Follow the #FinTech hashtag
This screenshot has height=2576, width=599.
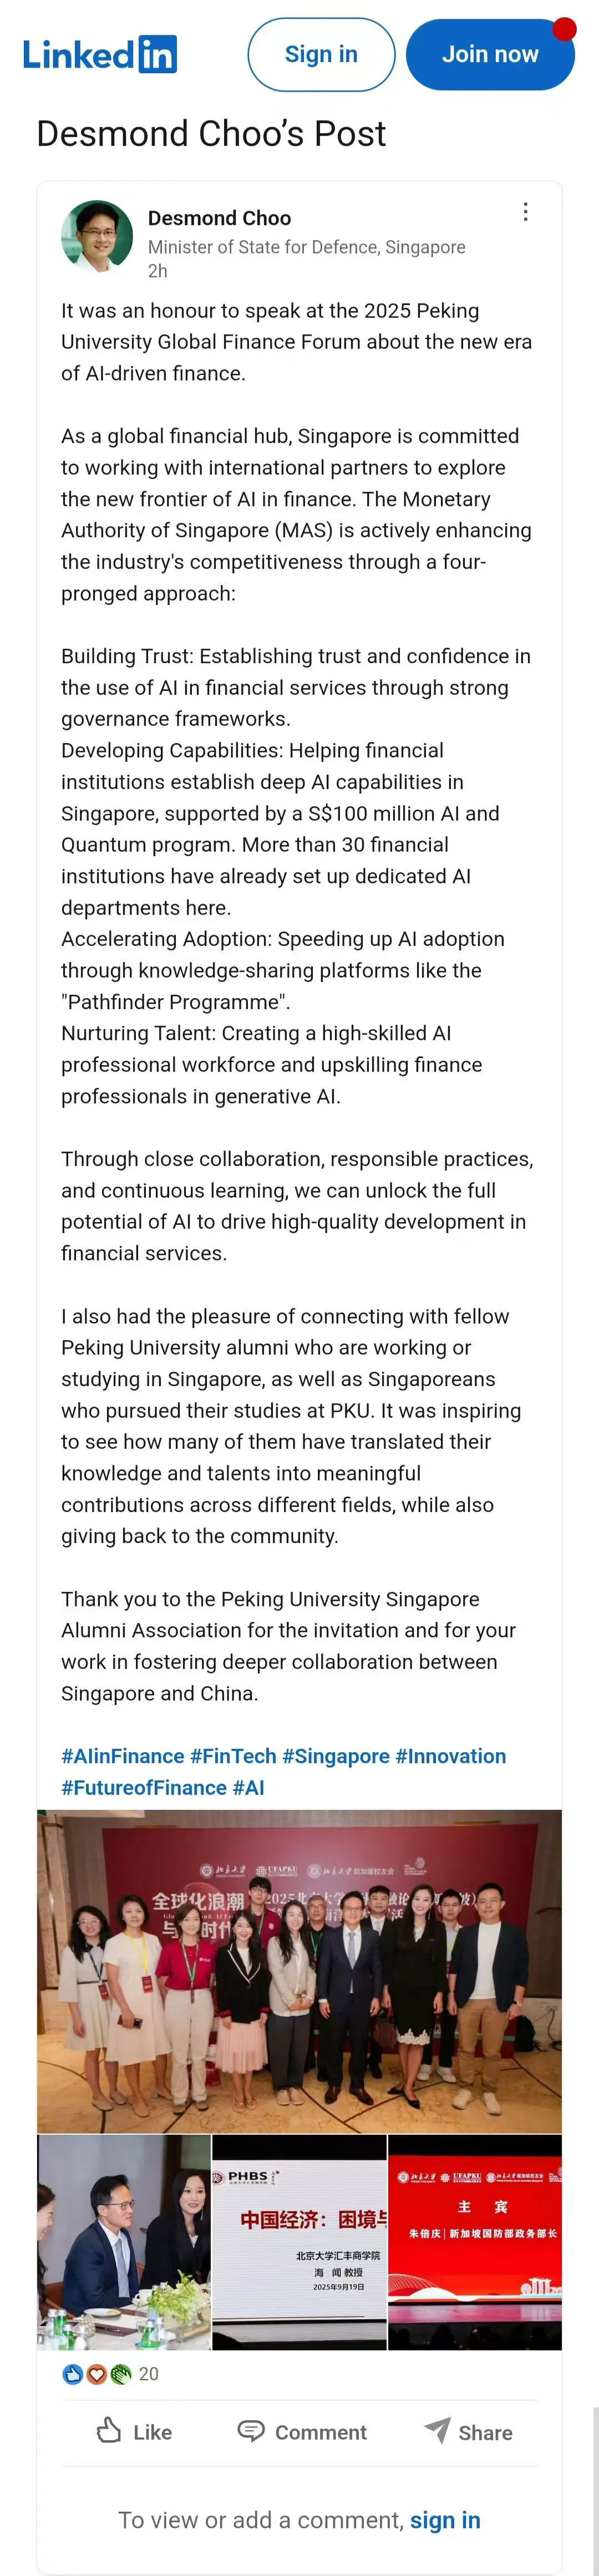233,1756
